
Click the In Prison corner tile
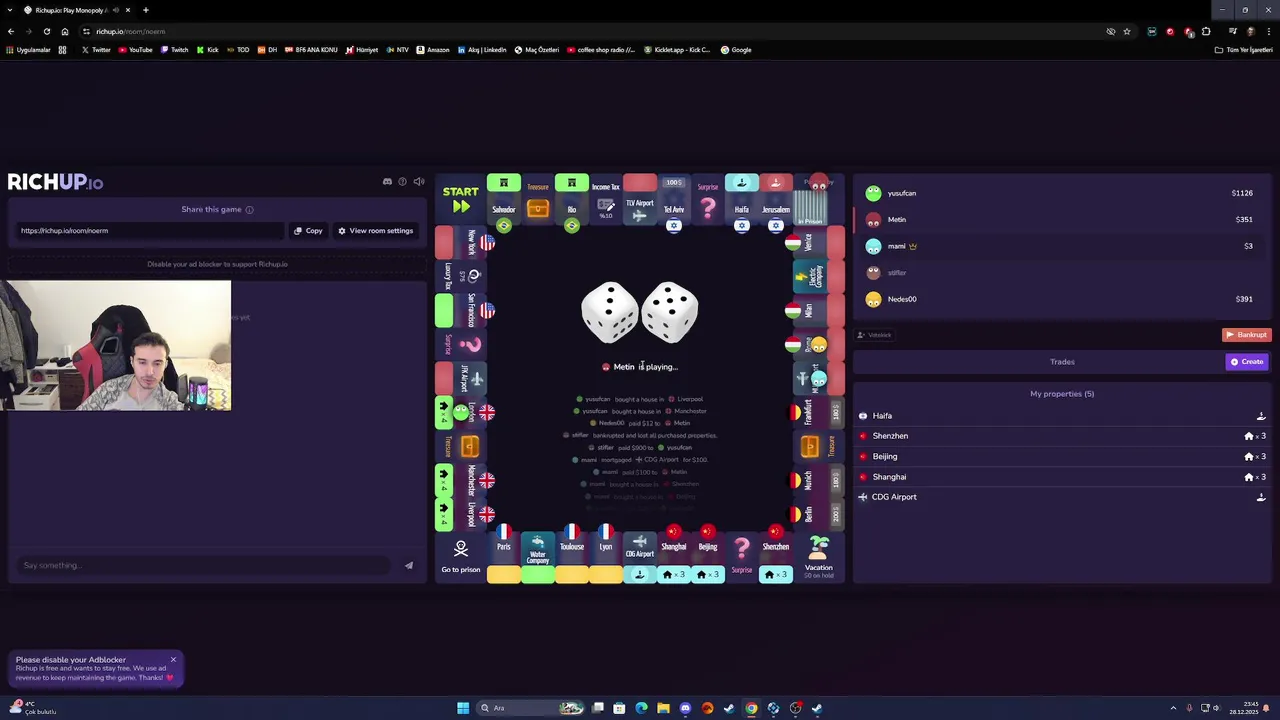[x=819, y=199]
